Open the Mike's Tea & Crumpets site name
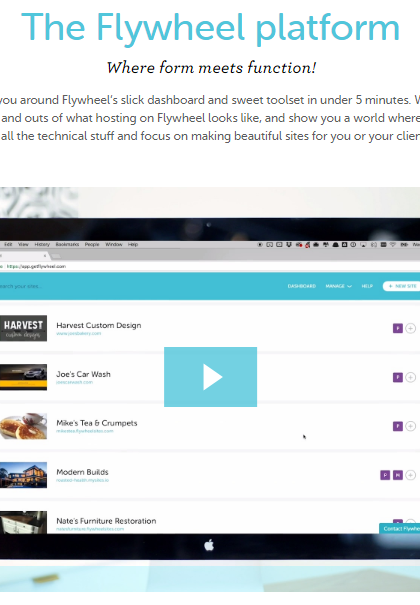The height and width of the screenshot is (605, 420). (97, 423)
